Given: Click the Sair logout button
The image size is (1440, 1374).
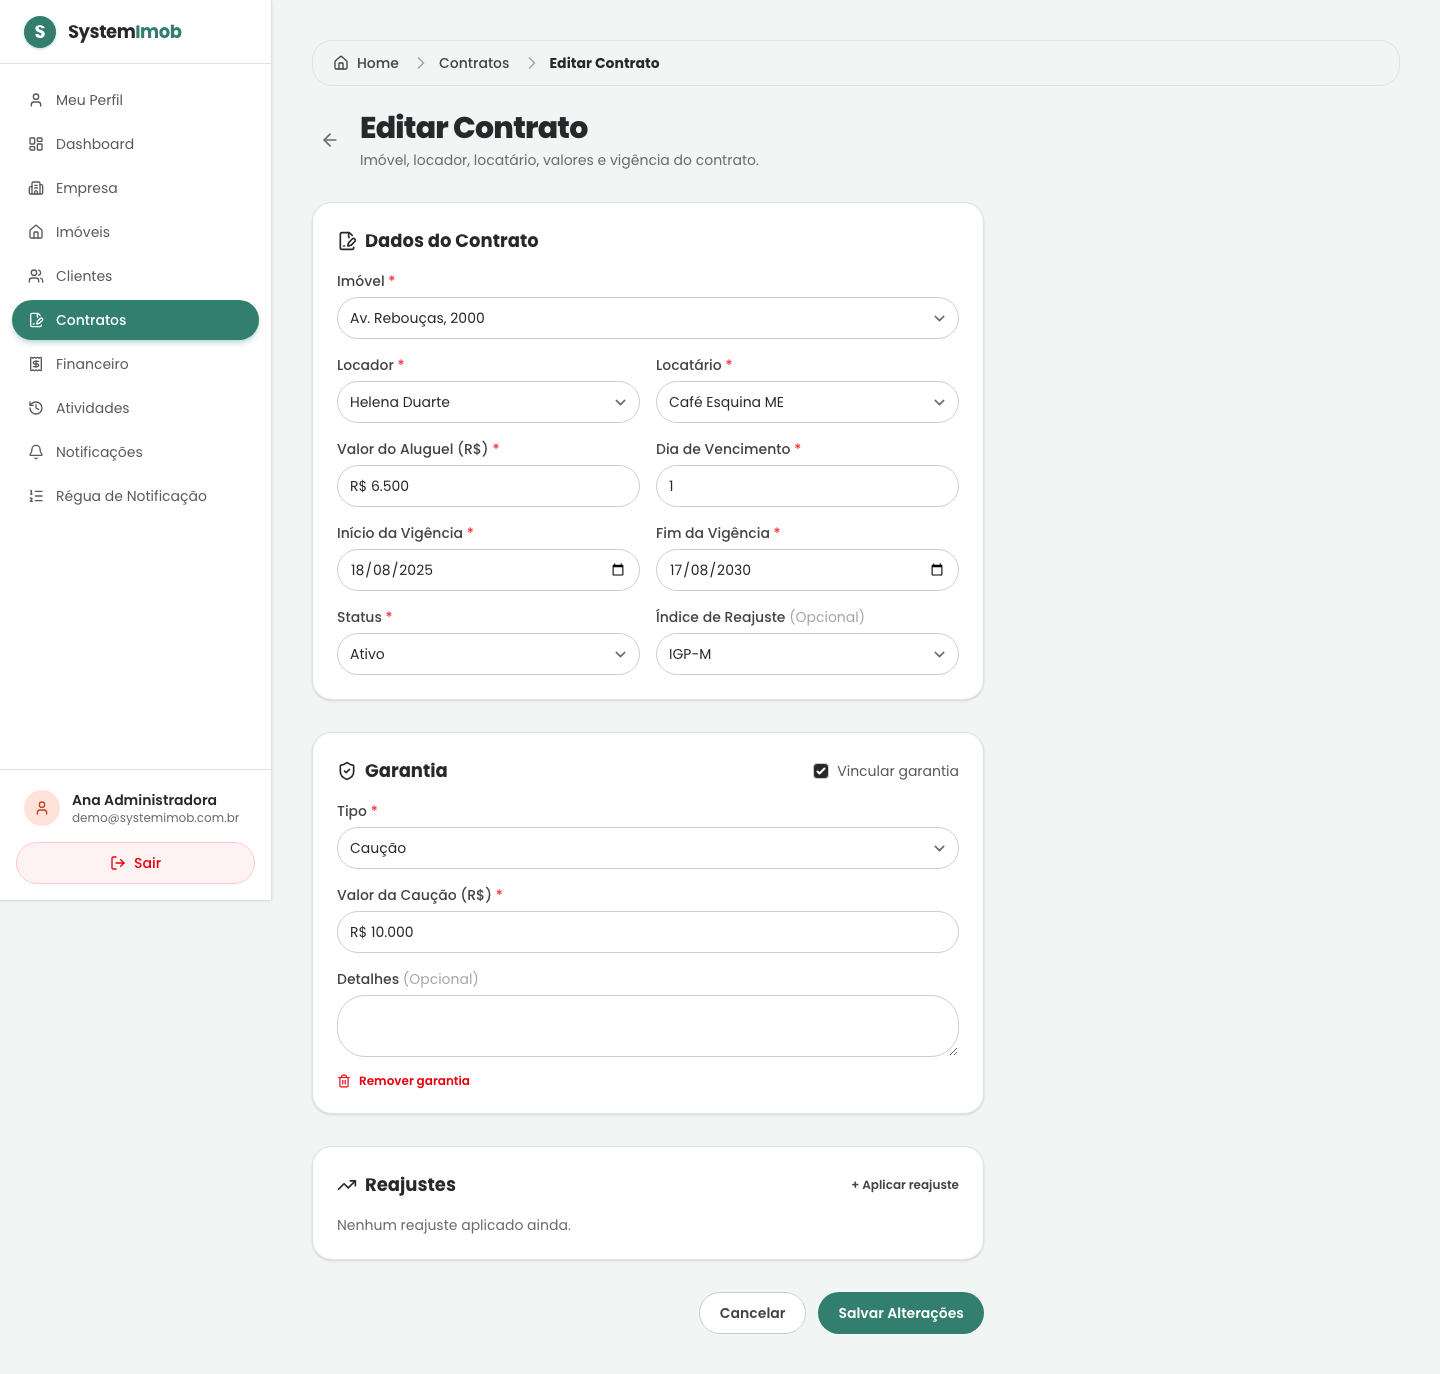Looking at the screenshot, I should 135,863.
